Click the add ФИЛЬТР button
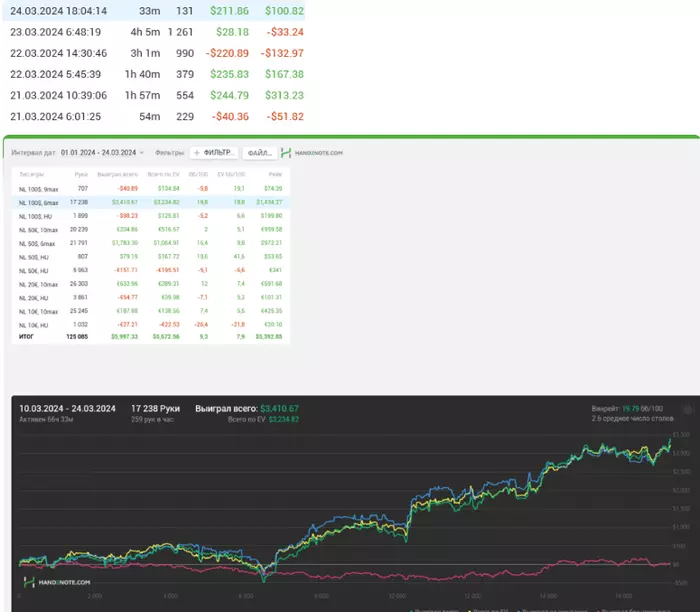700x612 pixels. coord(214,153)
